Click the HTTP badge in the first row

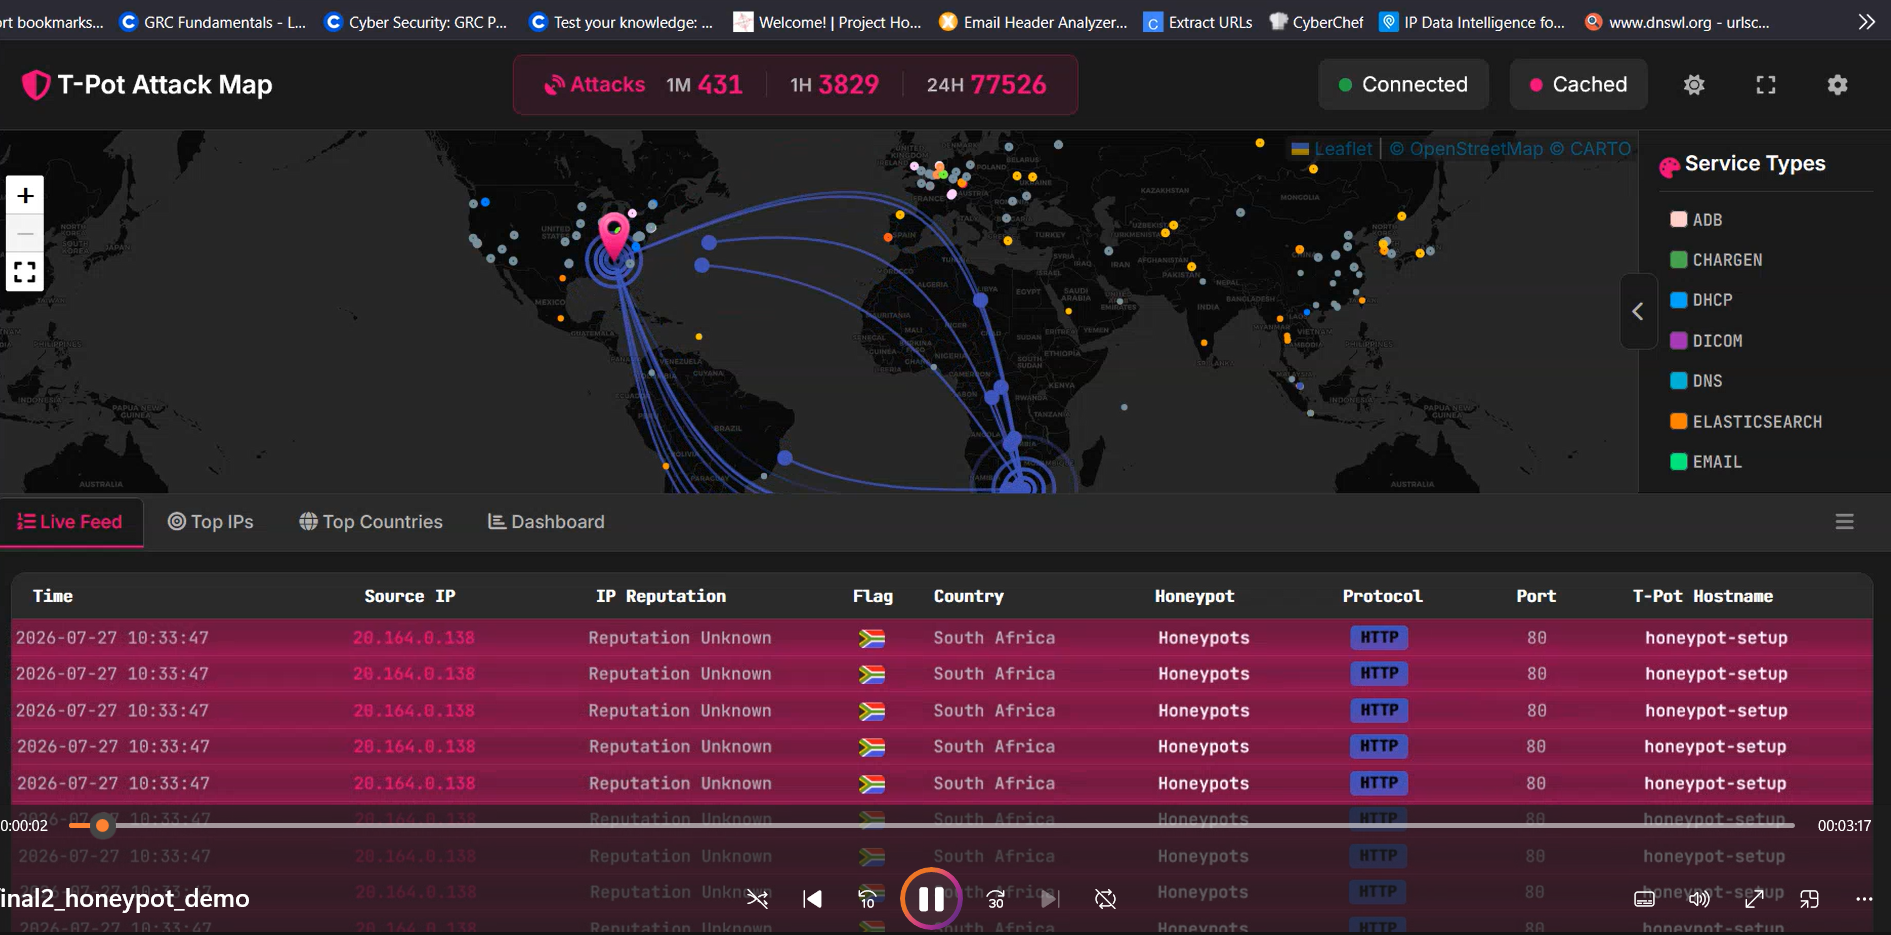1379,638
